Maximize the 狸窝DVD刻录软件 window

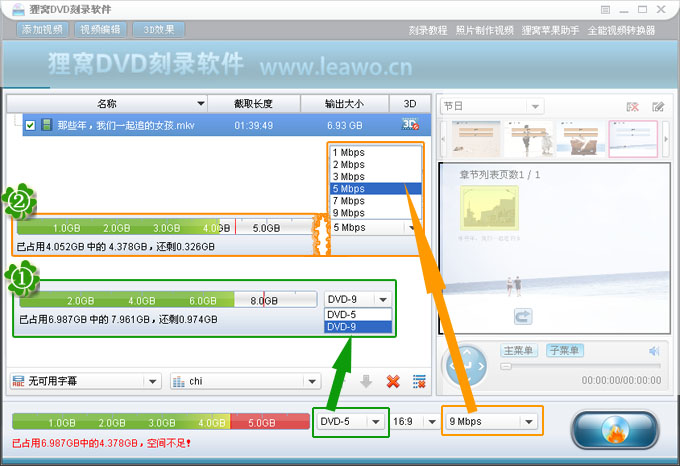[643, 10]
